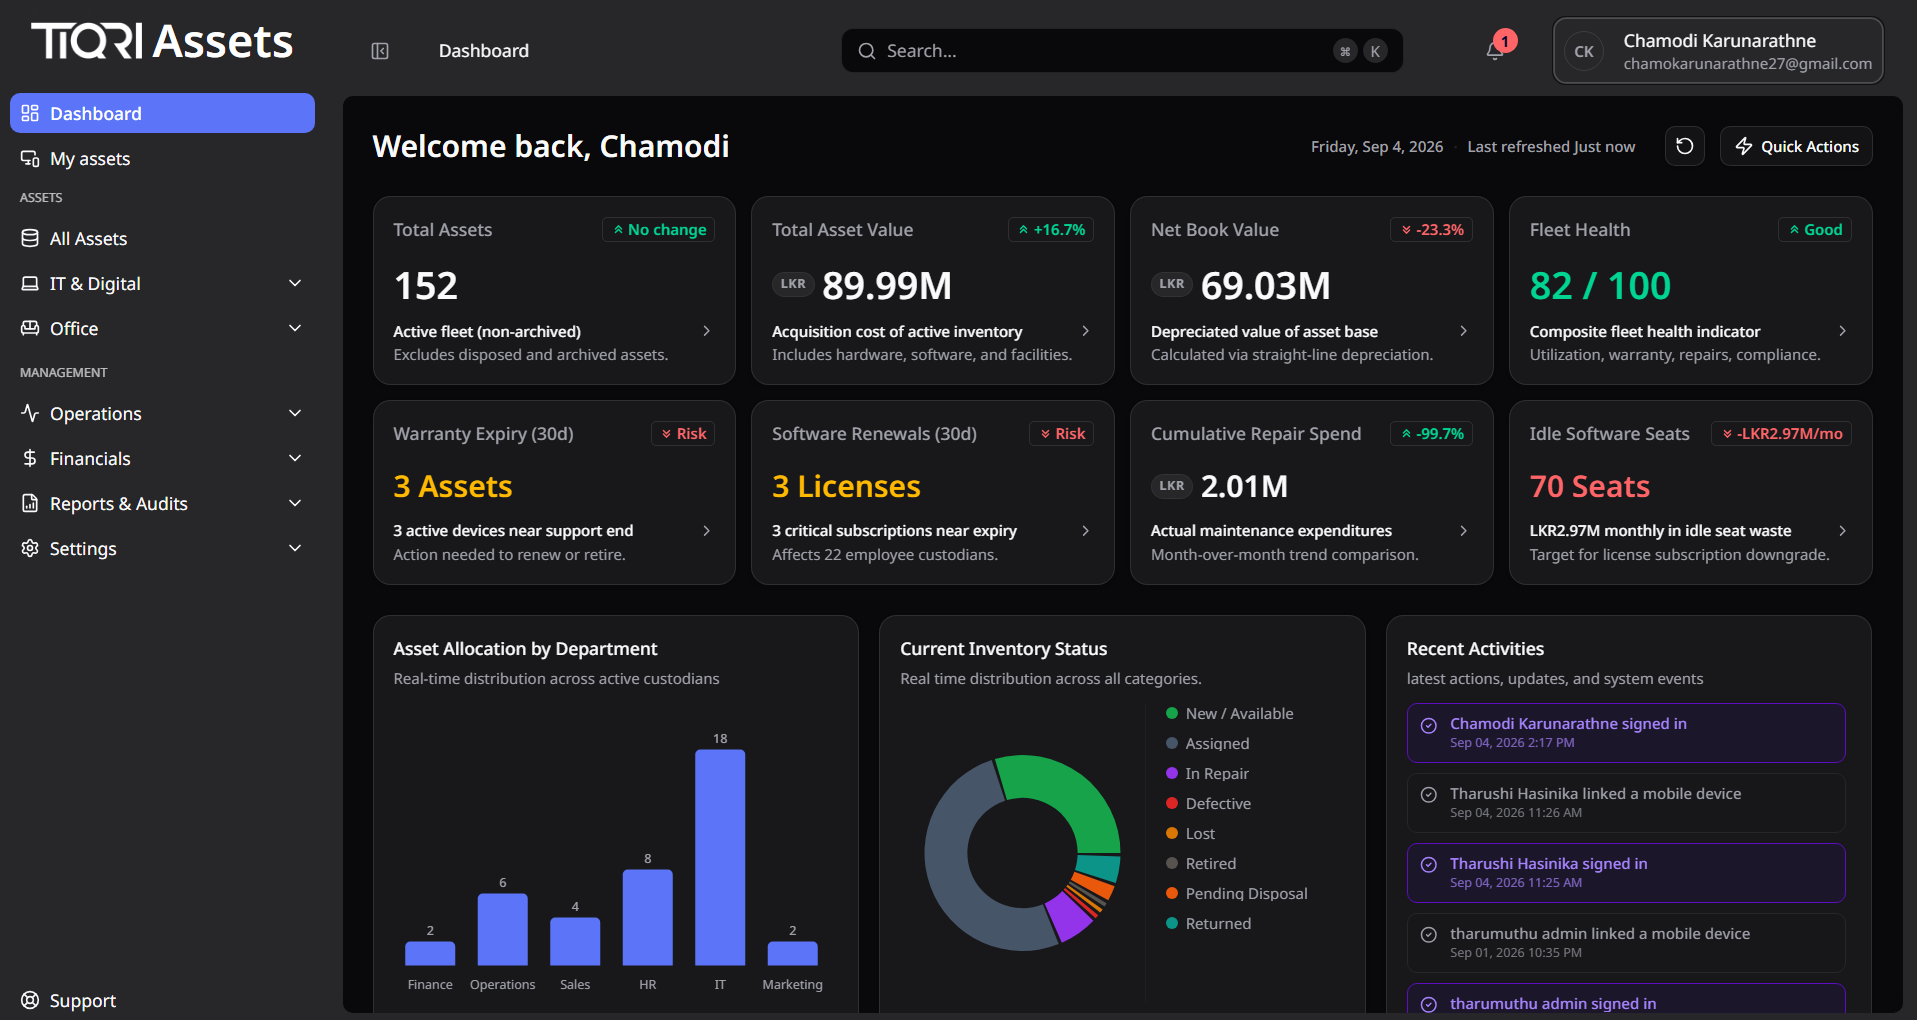Viewport: 1917px width, 1020px height.
Task: Click Risk badge on Warranty Expiry
Action: tap(683, 433)
